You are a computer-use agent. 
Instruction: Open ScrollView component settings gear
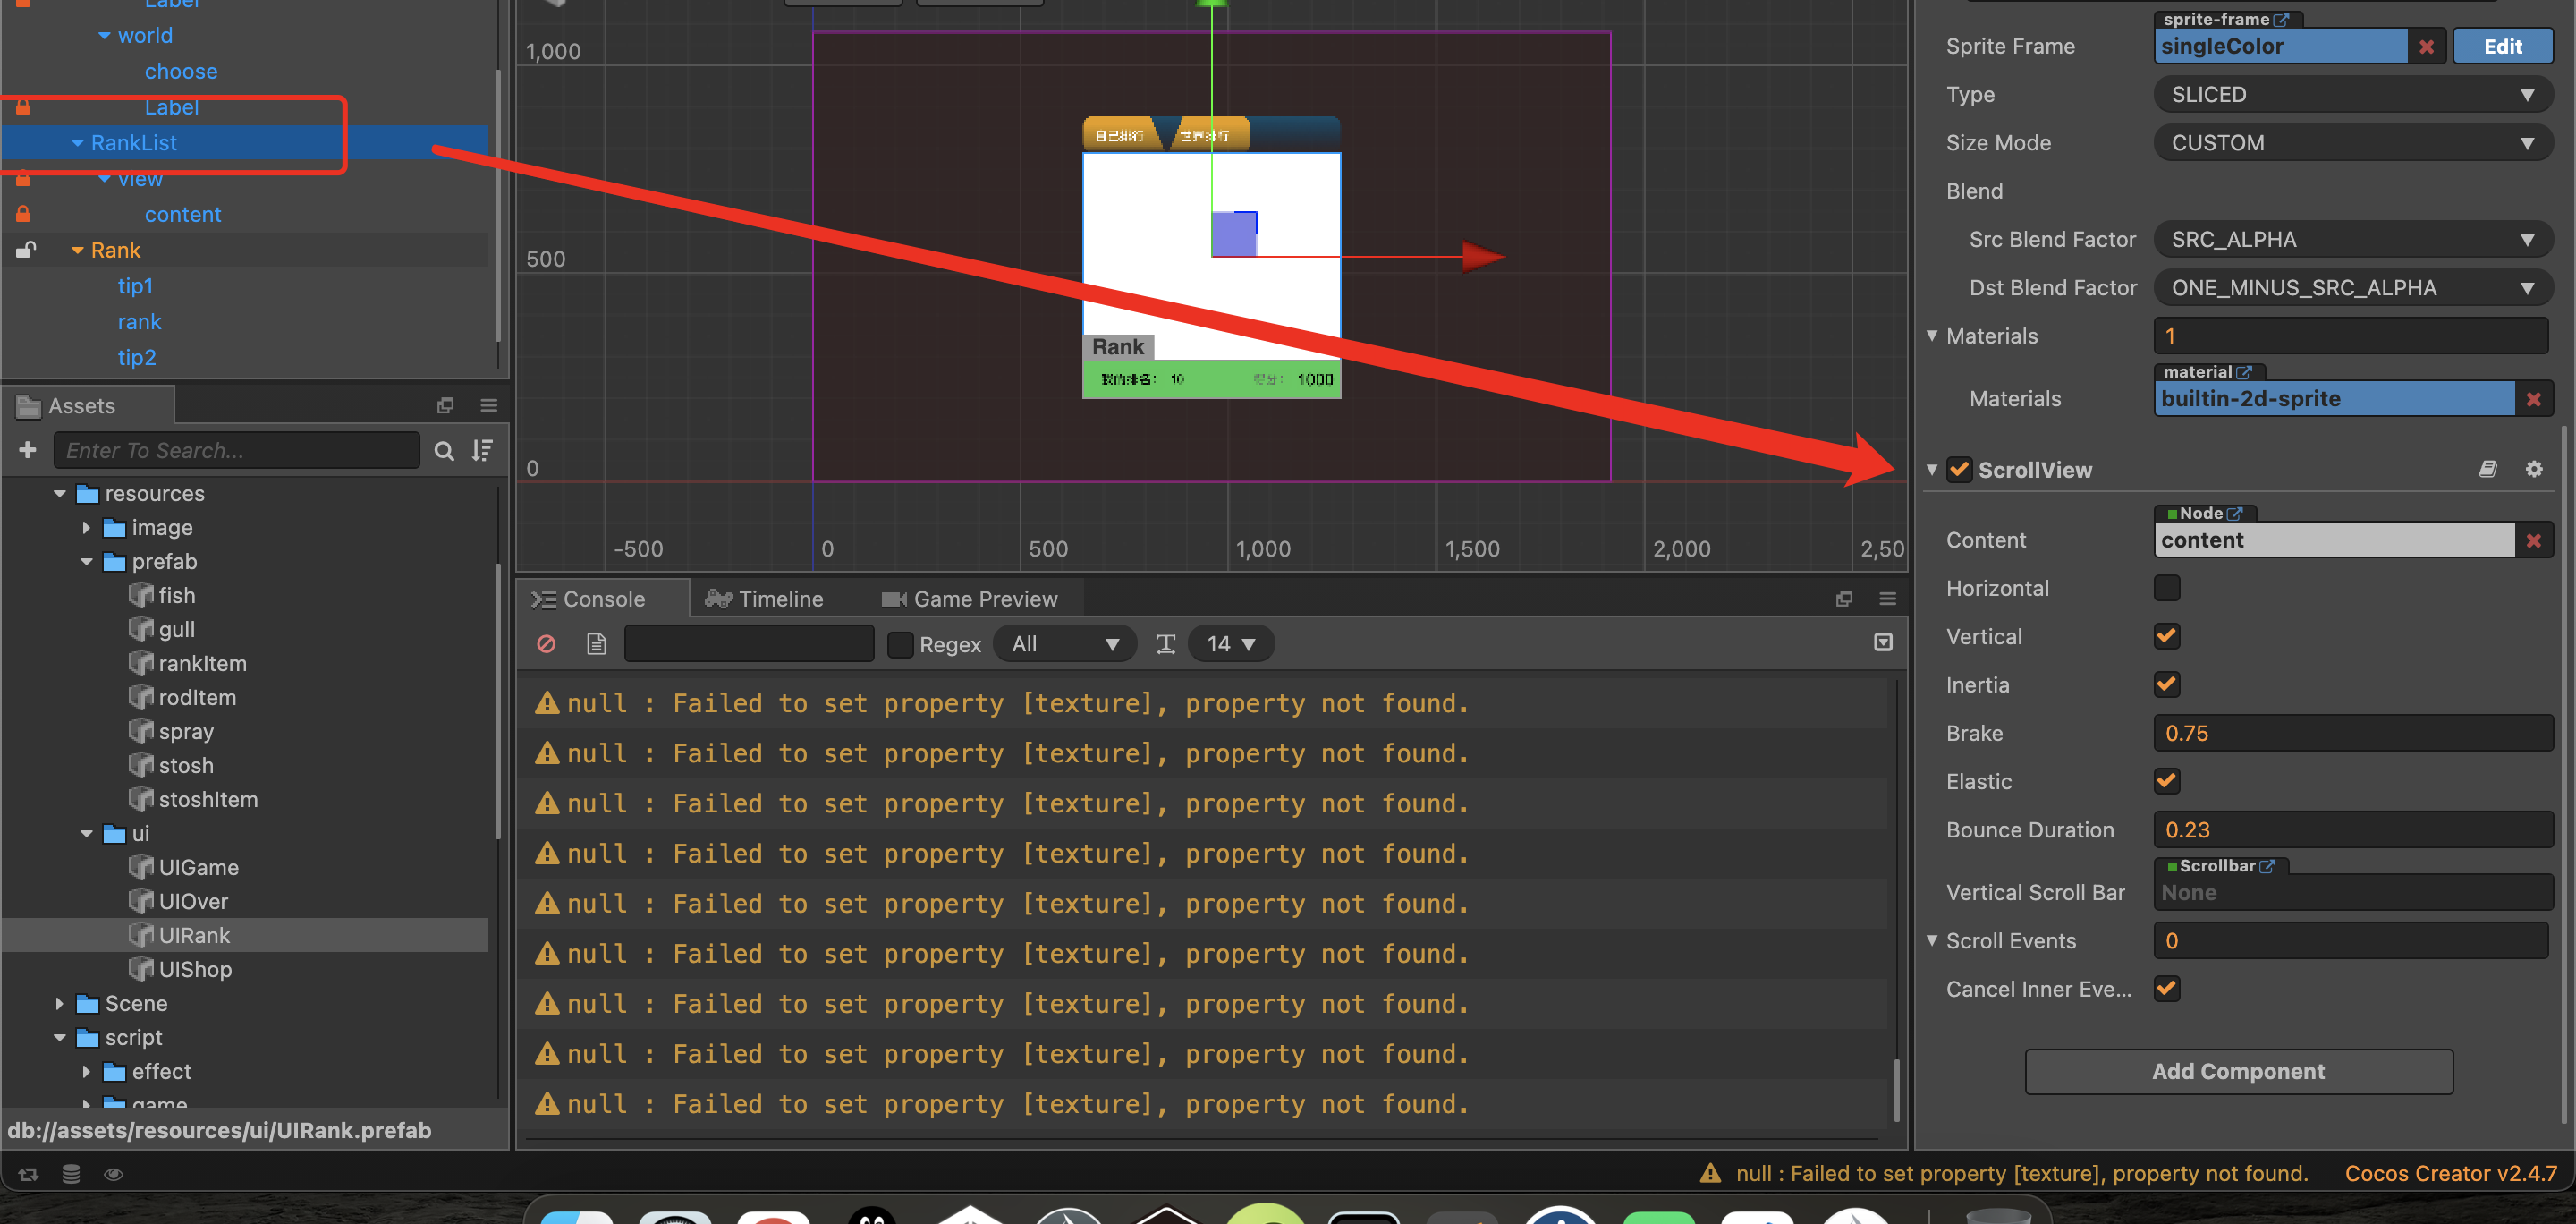tap(2533, 469)
